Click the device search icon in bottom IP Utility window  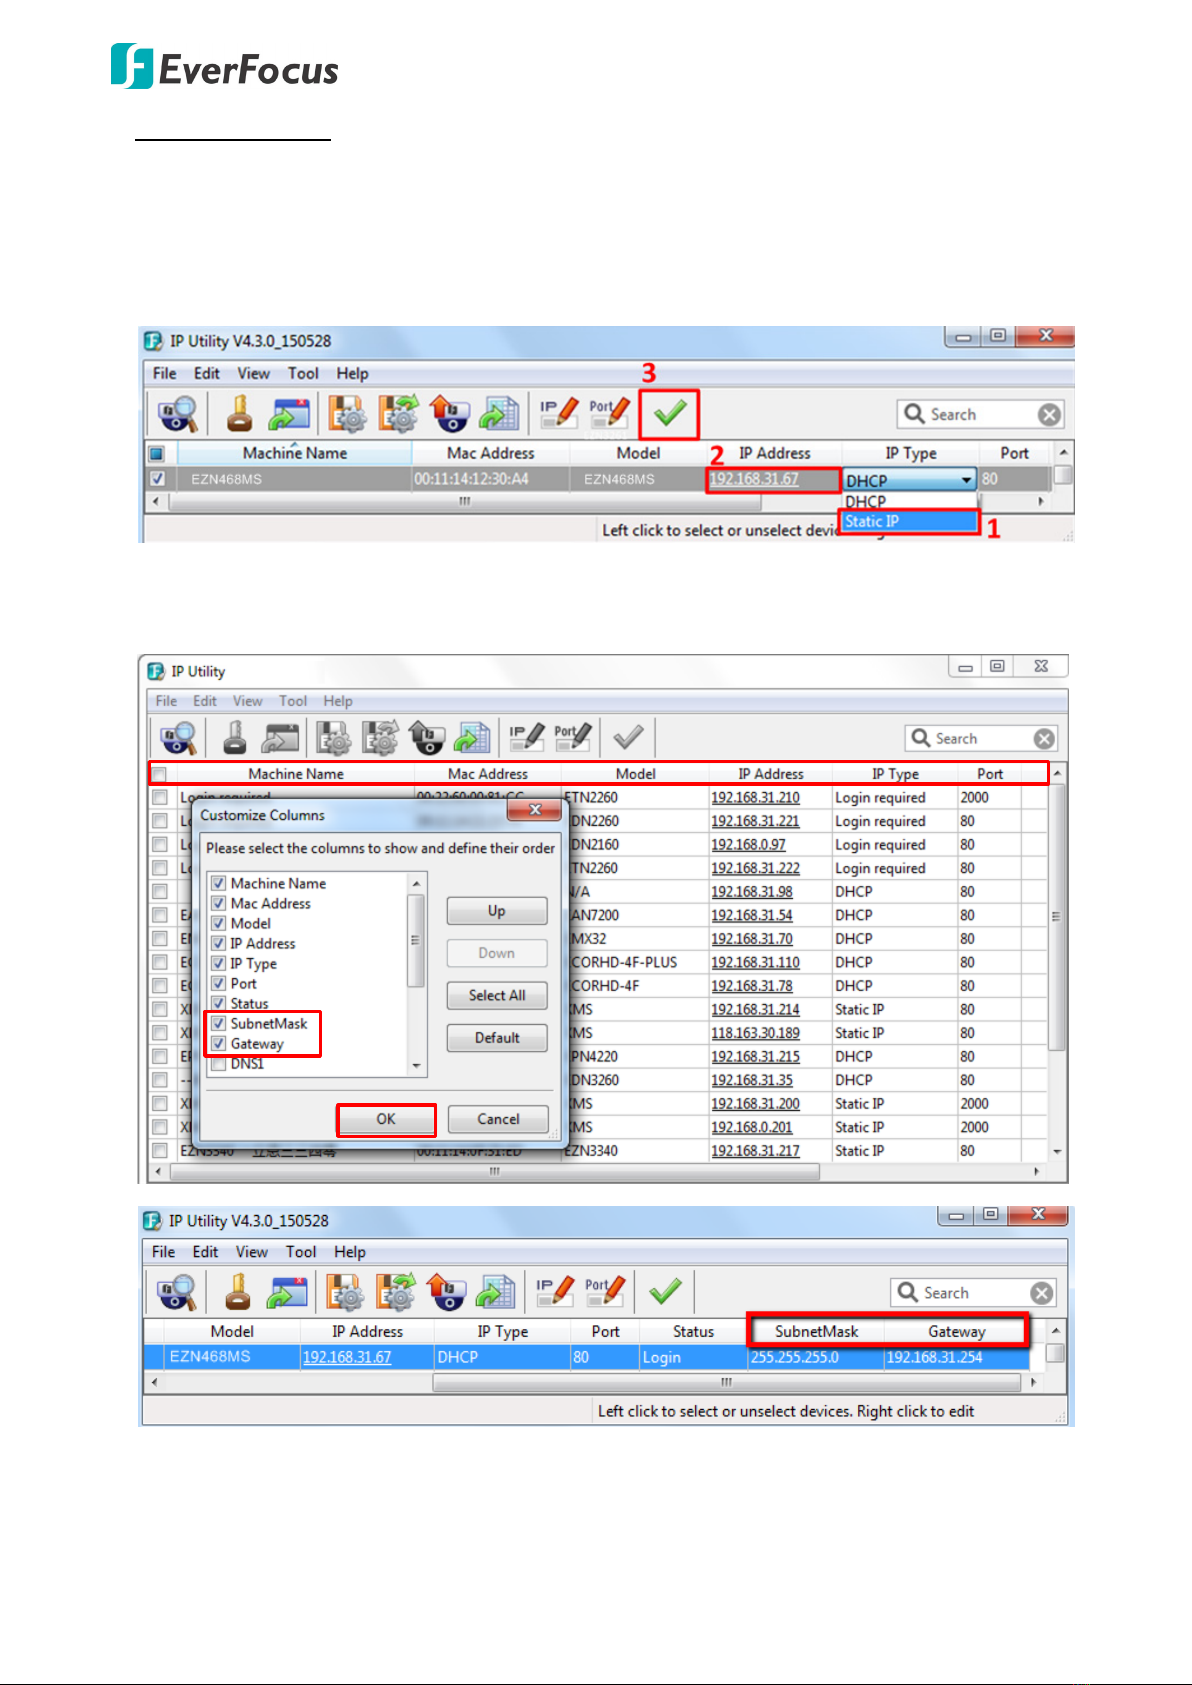(177, 1292)
